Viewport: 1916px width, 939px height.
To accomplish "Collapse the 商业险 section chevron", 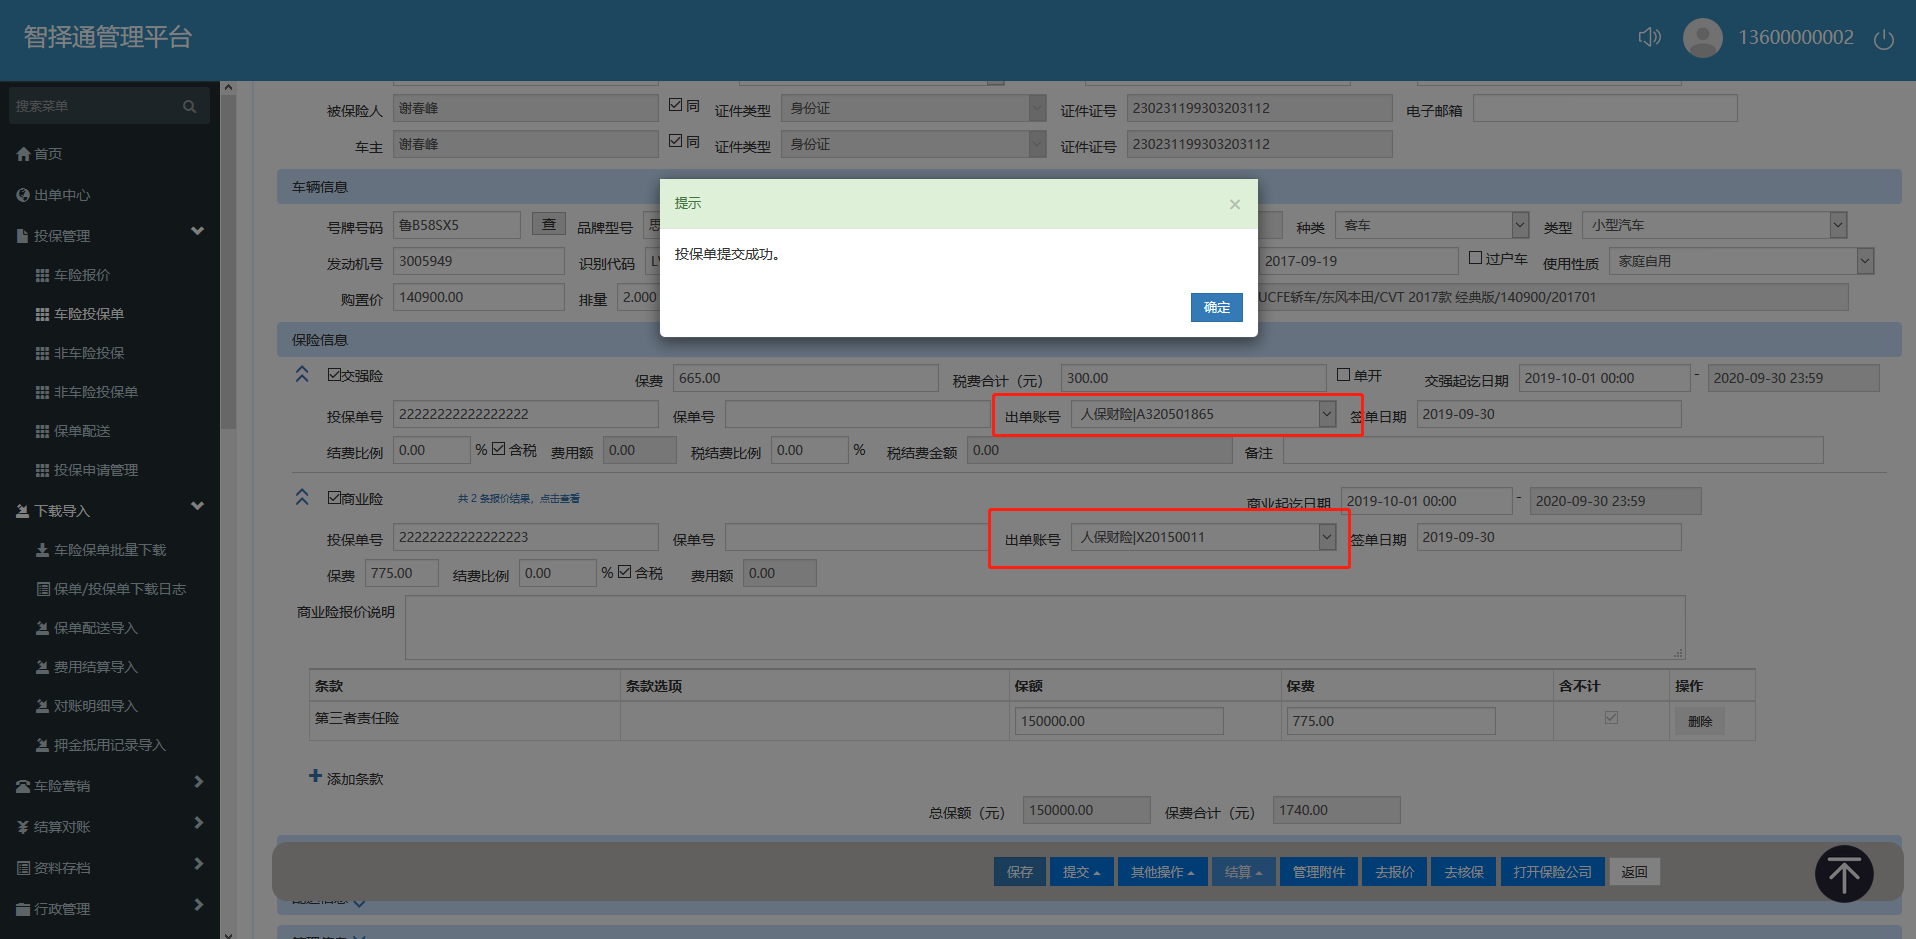I will click(302, 497).
